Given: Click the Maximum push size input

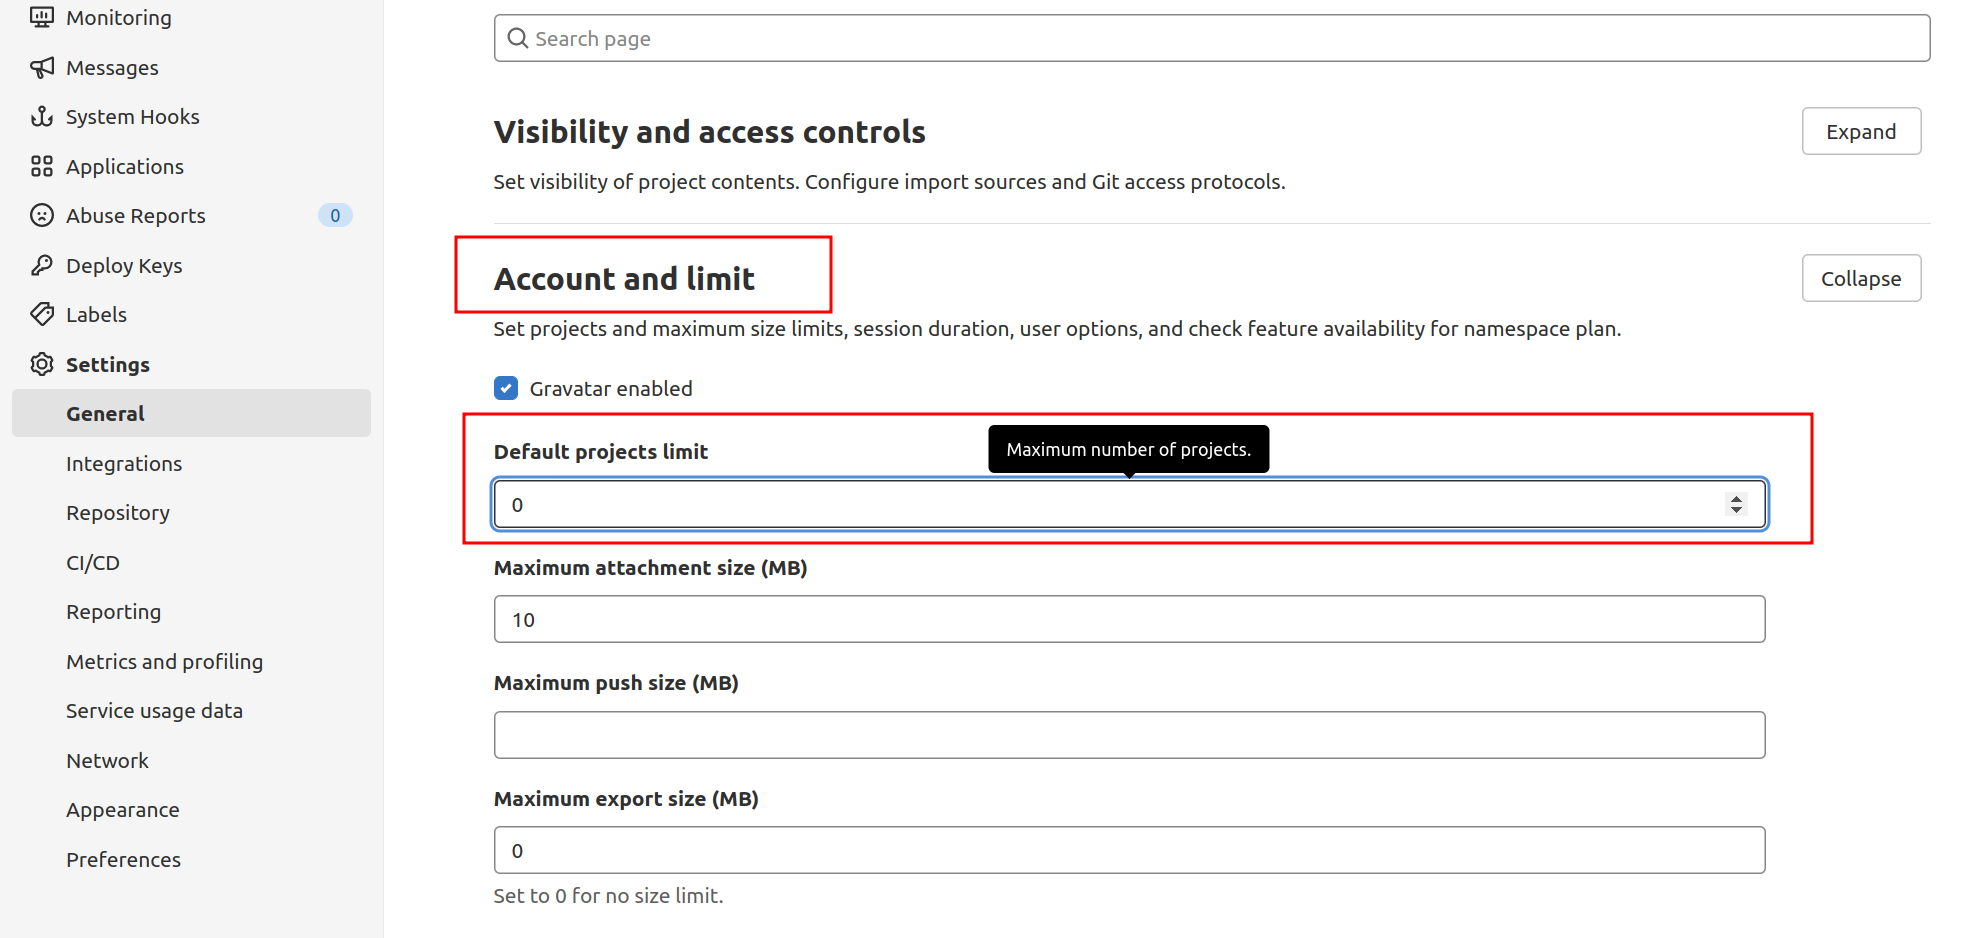Looking at the screenshot, I should [1129, 735].
